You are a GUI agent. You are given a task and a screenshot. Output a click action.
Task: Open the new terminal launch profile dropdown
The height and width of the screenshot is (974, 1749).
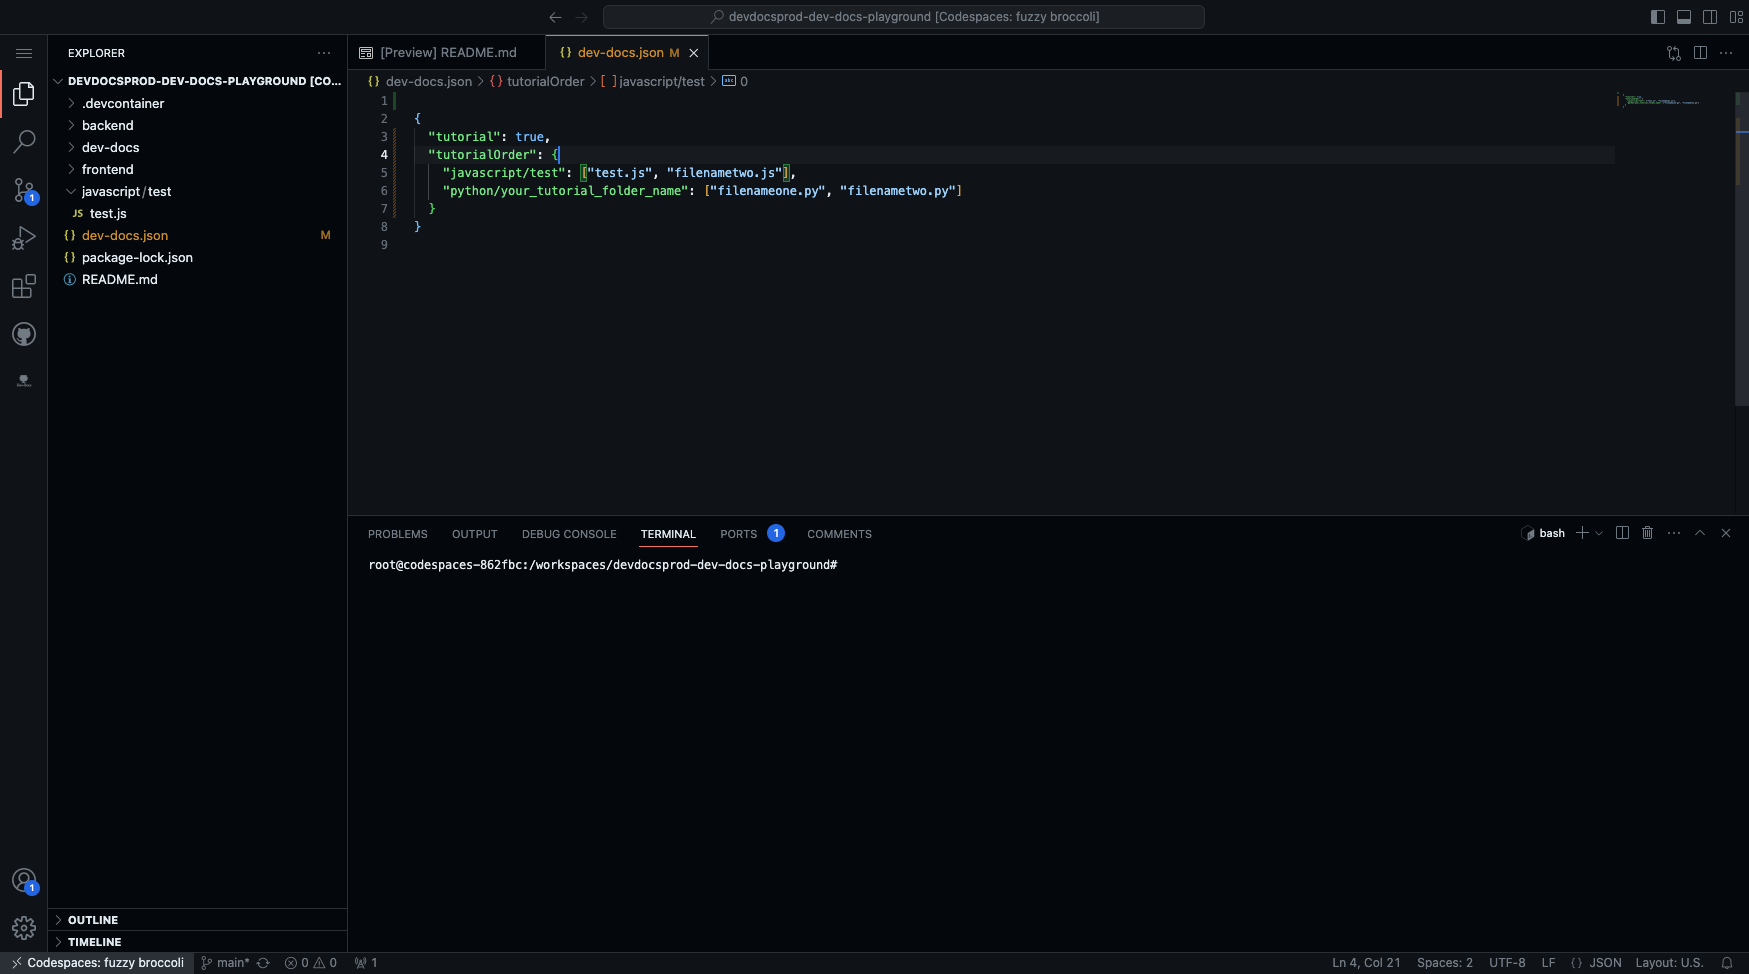(1599, 533)
